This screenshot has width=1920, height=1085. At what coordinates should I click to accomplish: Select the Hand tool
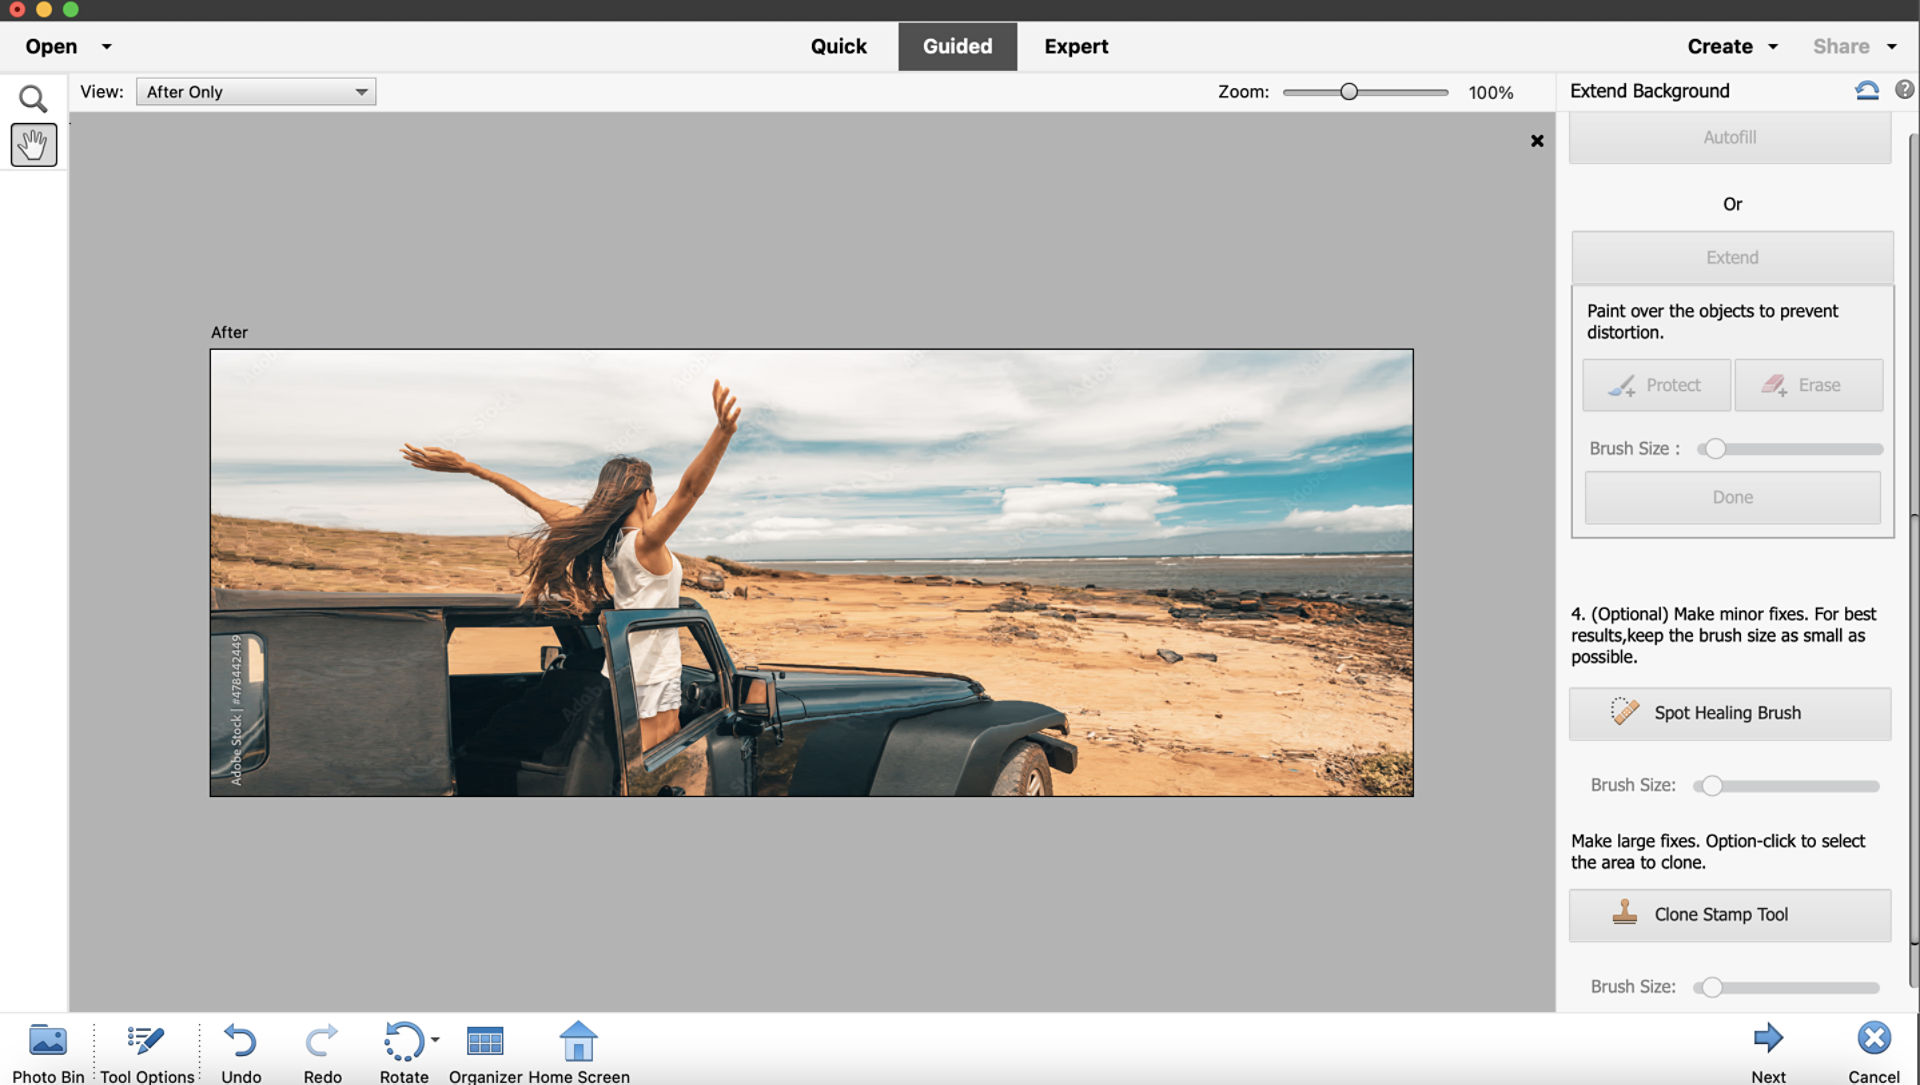click(x=33, y=145)
